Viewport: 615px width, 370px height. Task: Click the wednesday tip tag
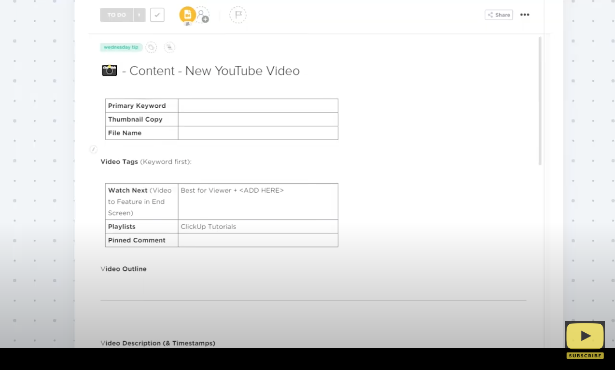121,47
